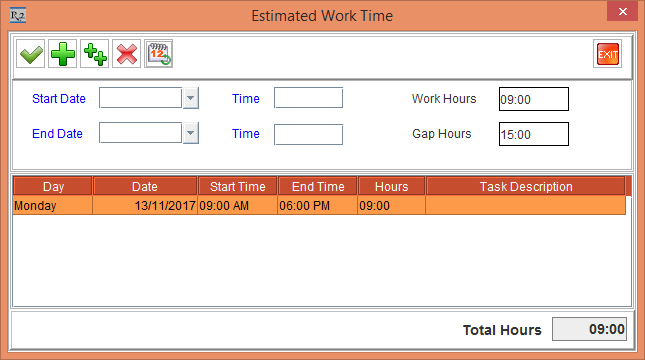Select the Monday cell in the table
Screen dimensions: 645x360
point(53,205)
